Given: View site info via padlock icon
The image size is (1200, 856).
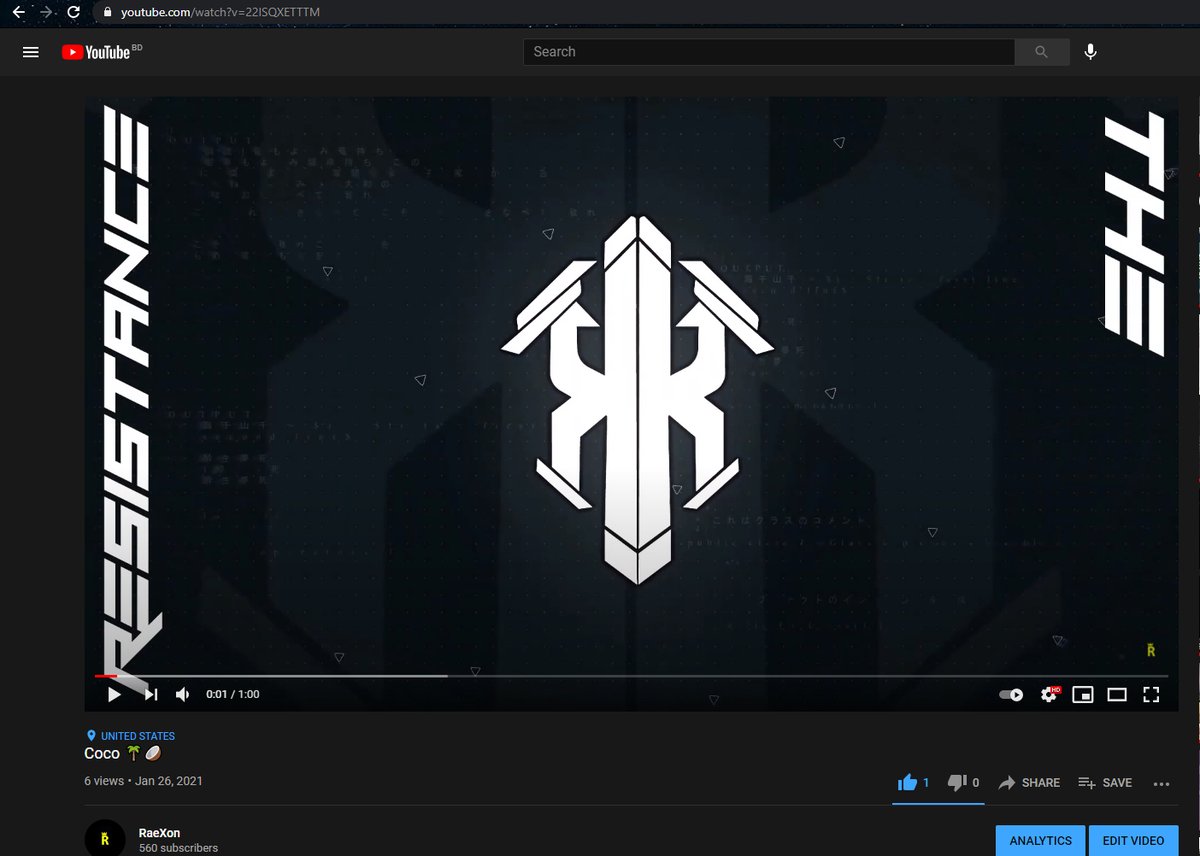Looking at the screenshot, I should (x=107, y=12).
